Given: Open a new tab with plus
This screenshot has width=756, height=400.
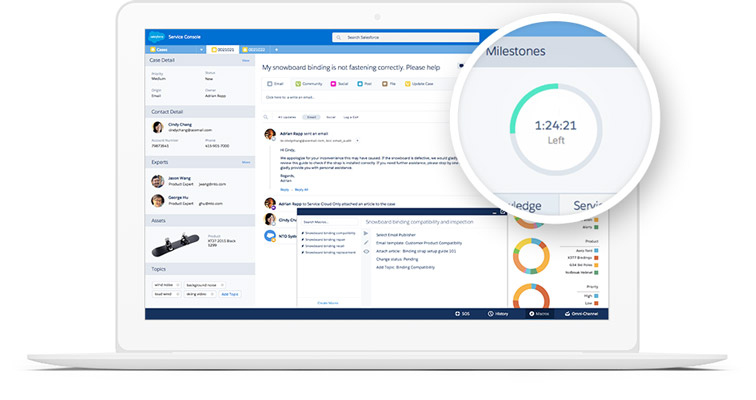Looking at the screenshot, I should (276, 49).
